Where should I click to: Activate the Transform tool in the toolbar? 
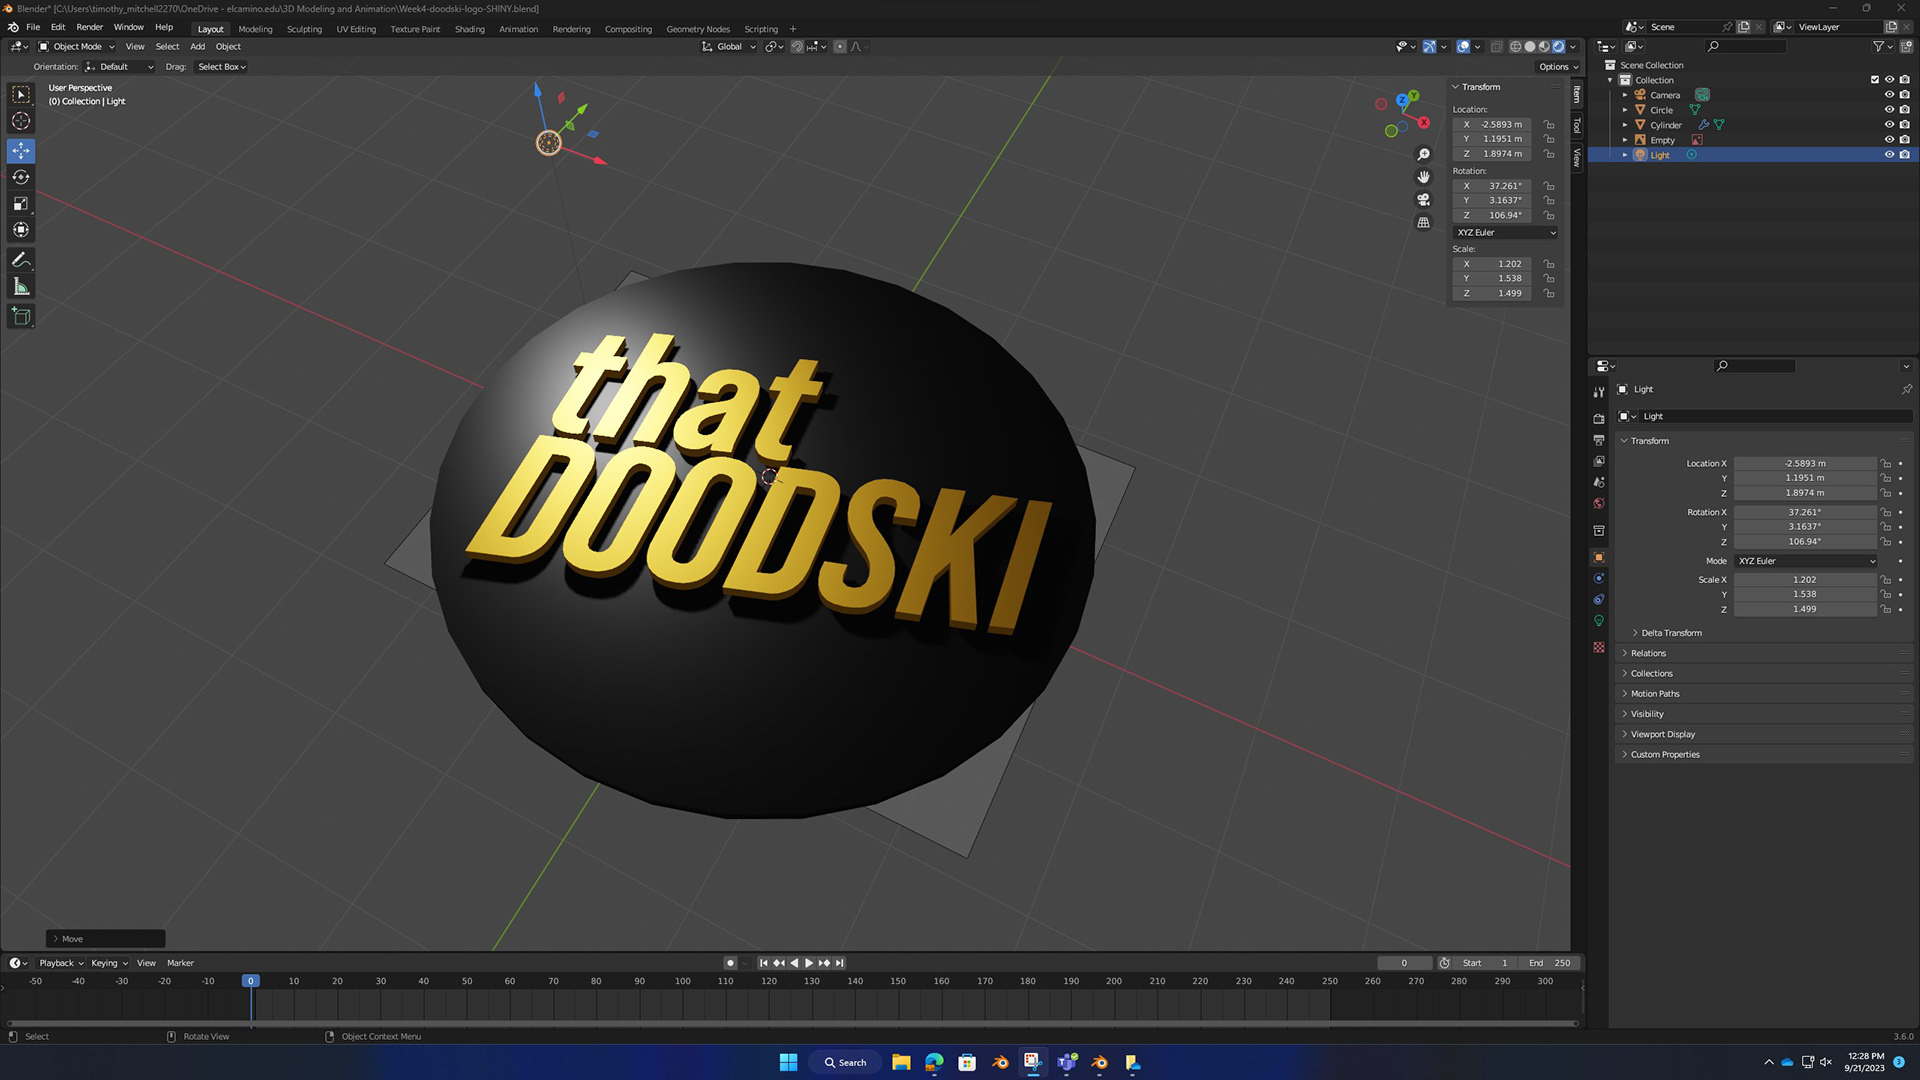tap(21, 230)
